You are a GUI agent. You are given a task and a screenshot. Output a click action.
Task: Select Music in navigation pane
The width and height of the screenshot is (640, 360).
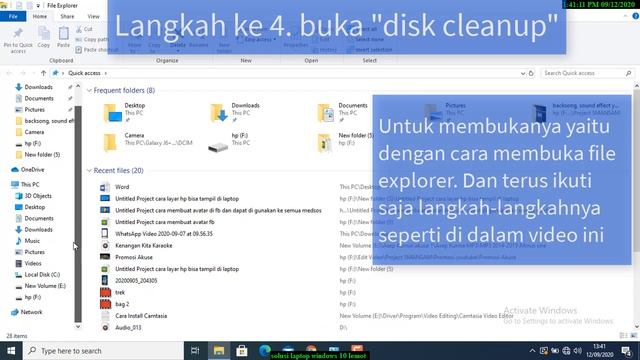coord(32,241)
